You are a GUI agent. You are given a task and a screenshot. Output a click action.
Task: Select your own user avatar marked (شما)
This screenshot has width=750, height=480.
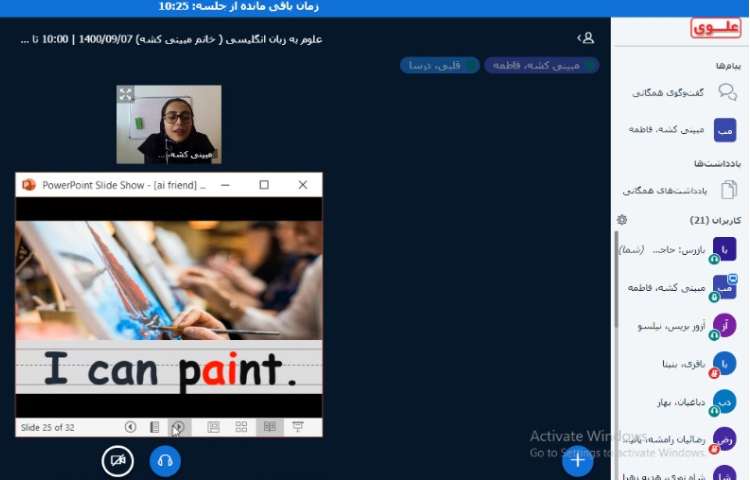tap(725, 250)
